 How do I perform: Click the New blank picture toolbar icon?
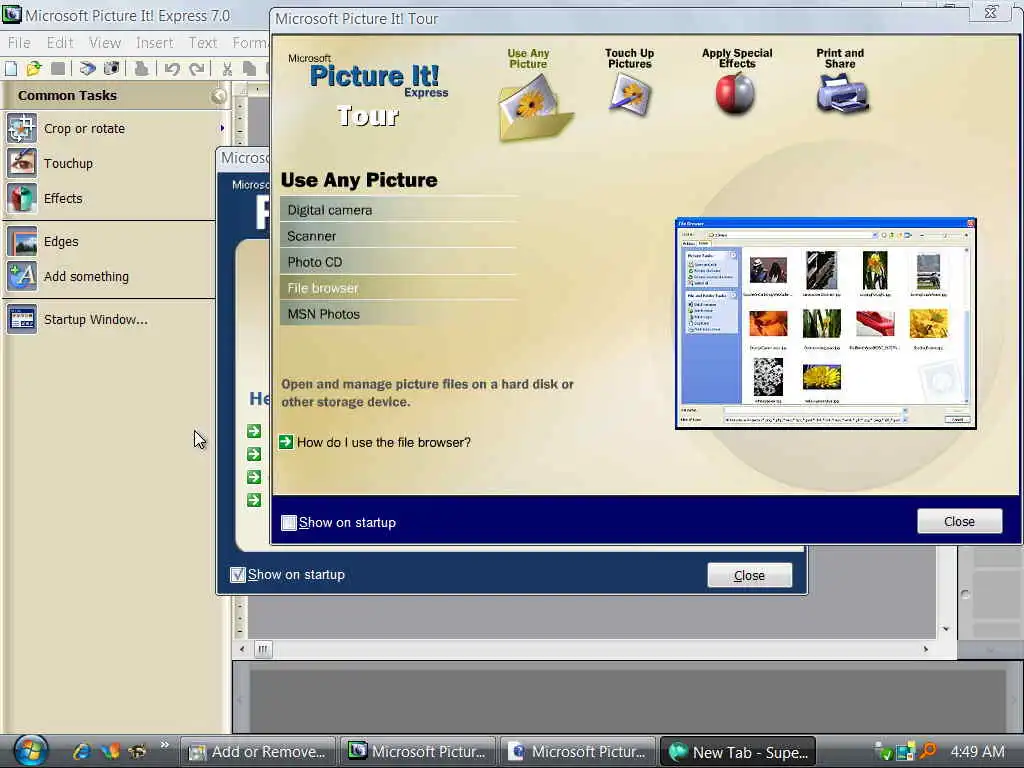(x=11, y=69)
